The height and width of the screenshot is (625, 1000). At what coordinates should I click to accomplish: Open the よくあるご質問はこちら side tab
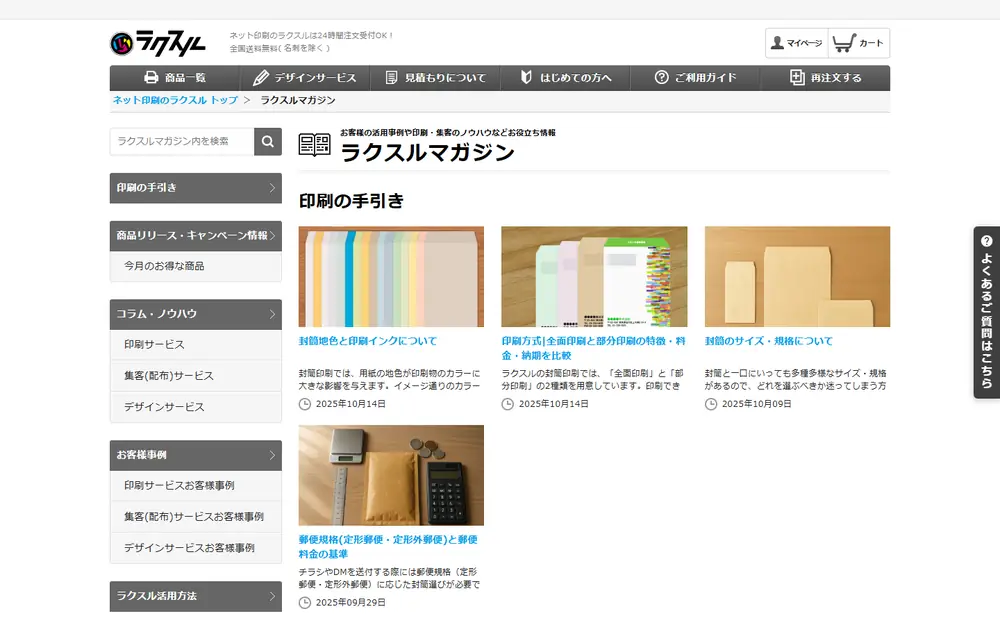[987, 312]
